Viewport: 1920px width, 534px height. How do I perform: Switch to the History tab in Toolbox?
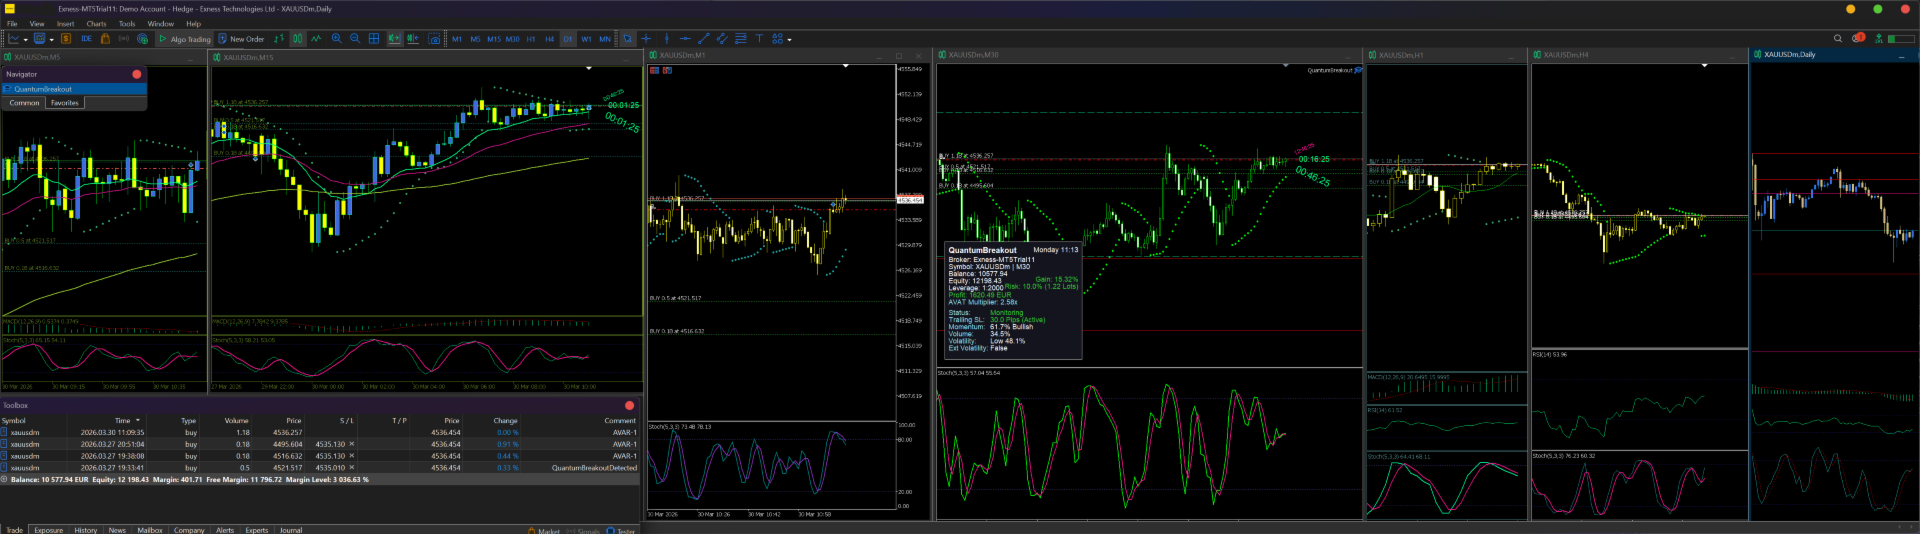point(86,530)
